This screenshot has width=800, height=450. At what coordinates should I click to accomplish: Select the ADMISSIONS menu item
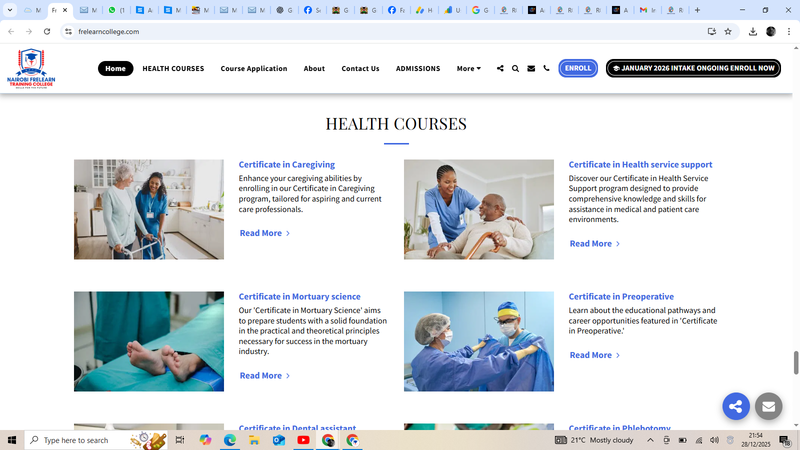coord(418,69)
